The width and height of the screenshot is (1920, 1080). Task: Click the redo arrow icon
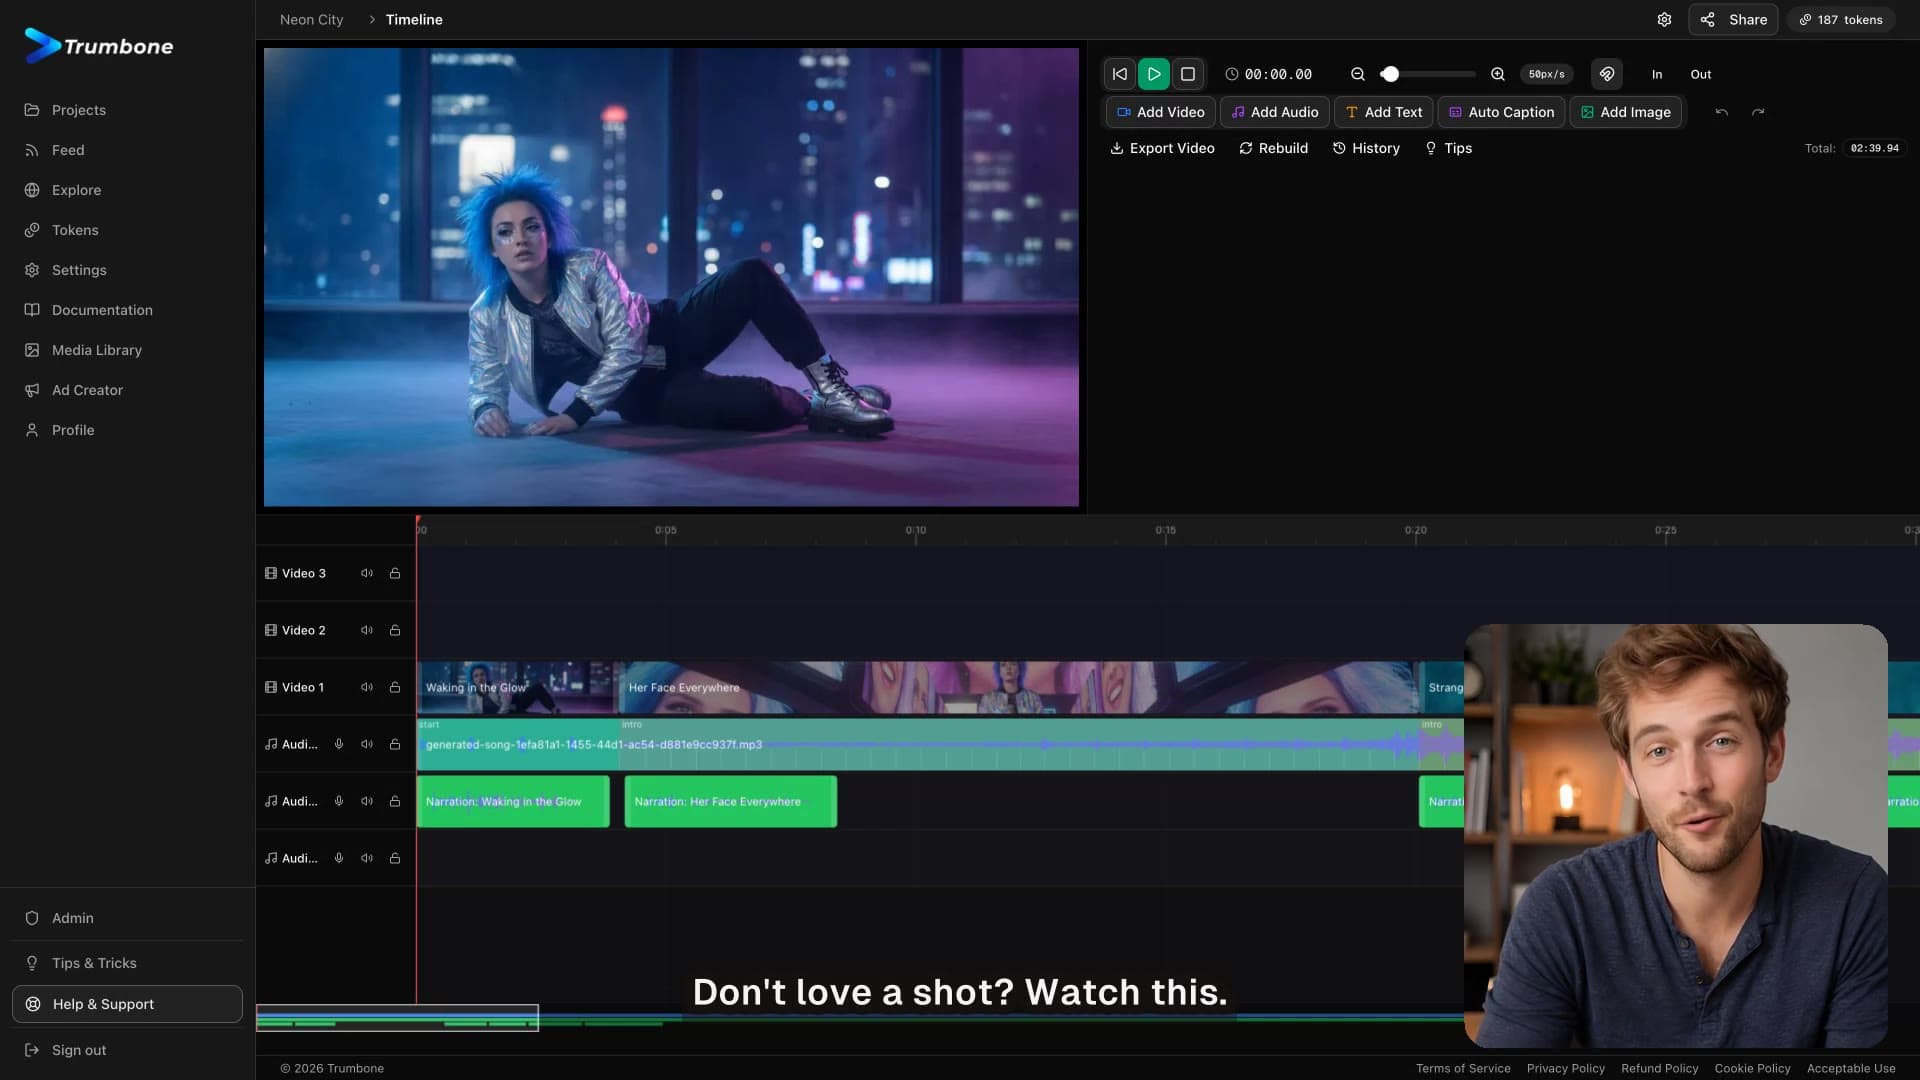(x=1758, y=112)
